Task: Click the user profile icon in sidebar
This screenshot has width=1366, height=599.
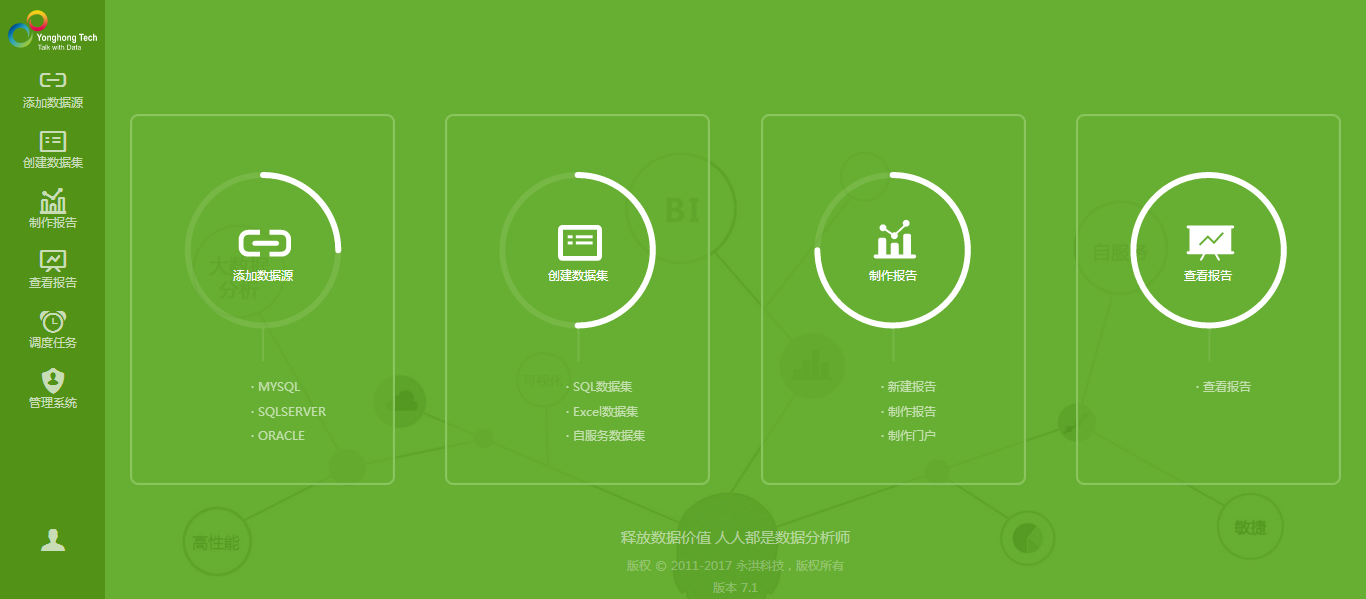Action: tap(52, 540)
